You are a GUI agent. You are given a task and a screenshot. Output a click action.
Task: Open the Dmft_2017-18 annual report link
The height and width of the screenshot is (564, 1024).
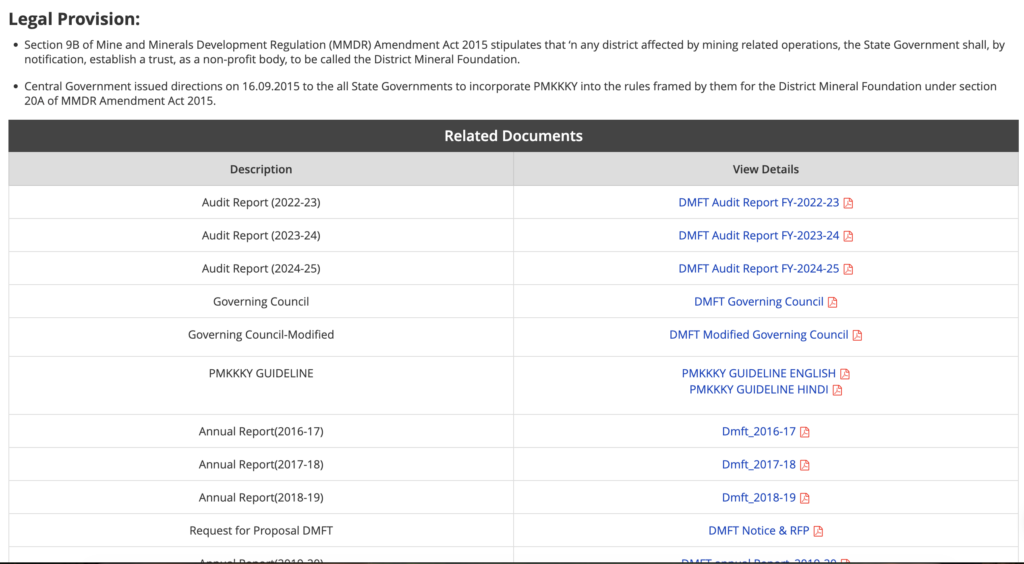tap(758, 465)
